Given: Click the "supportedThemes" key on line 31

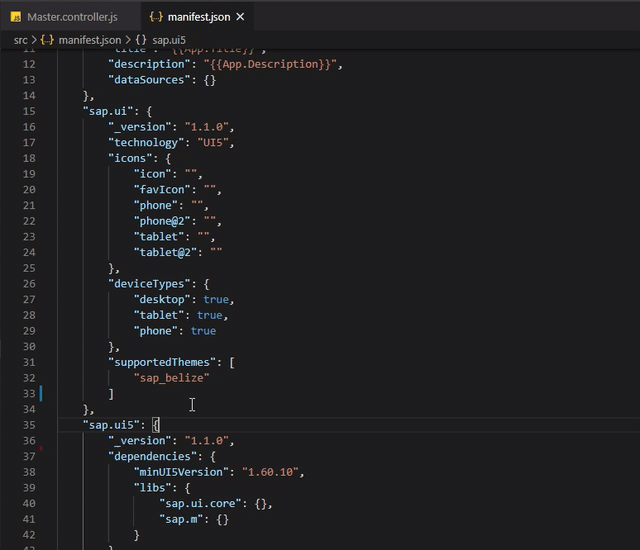Looking at the screenshot, I should point(162,362).
